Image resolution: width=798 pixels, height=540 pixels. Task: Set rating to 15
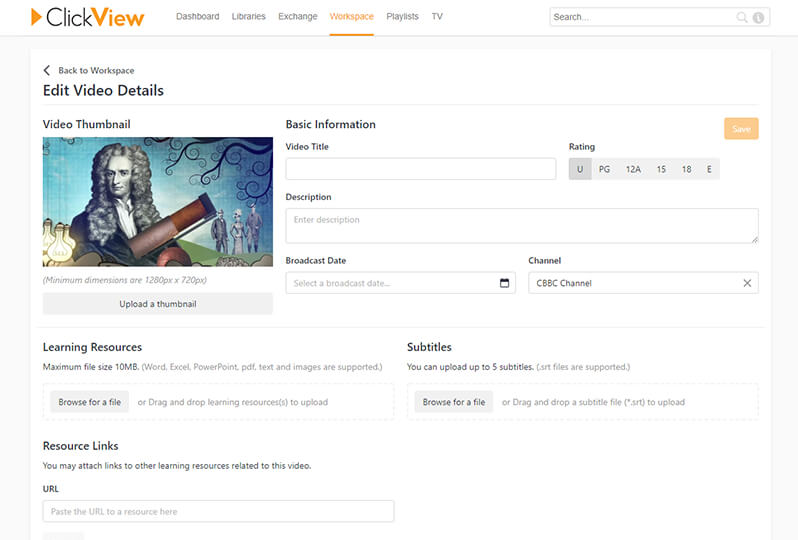pos(661,169)
